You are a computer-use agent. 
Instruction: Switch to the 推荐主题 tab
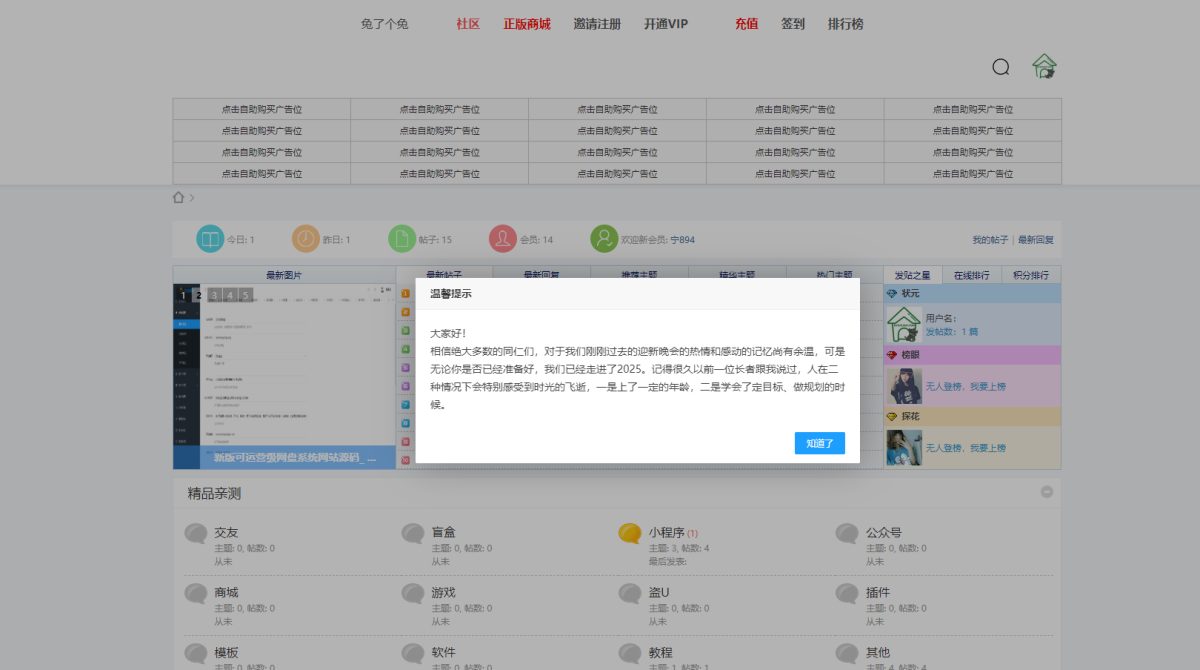[x=639, y=274]
